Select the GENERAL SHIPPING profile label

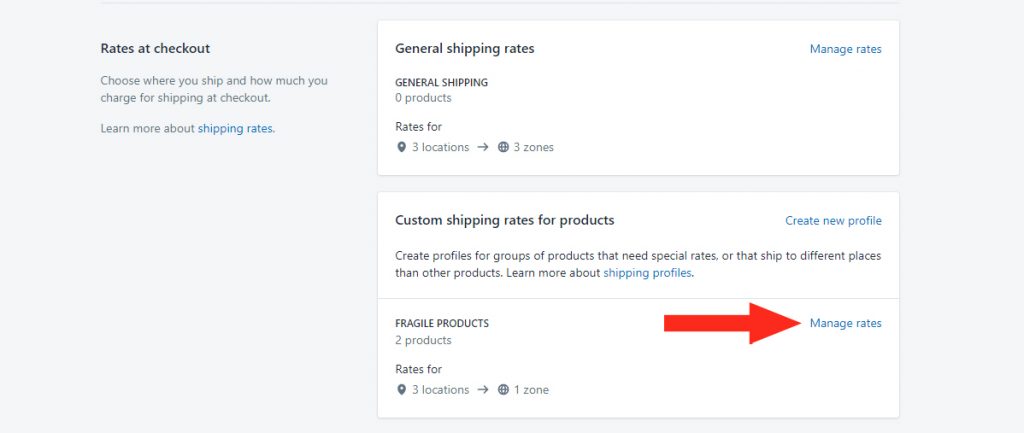pos(441,83)
